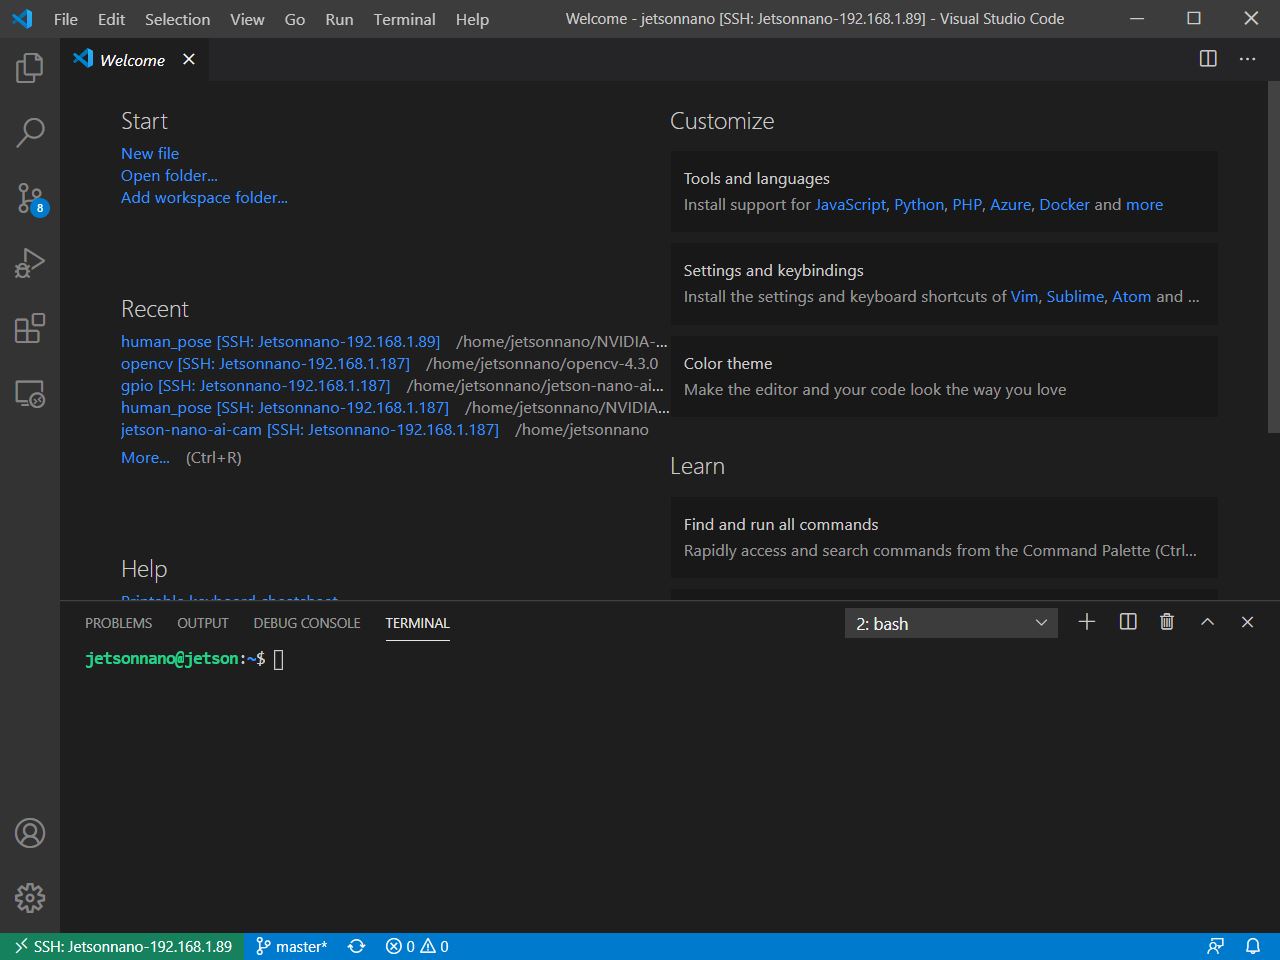1280x960 pixels.
Task: Click the Sublime keybindings link
Action: point(1075,296)
